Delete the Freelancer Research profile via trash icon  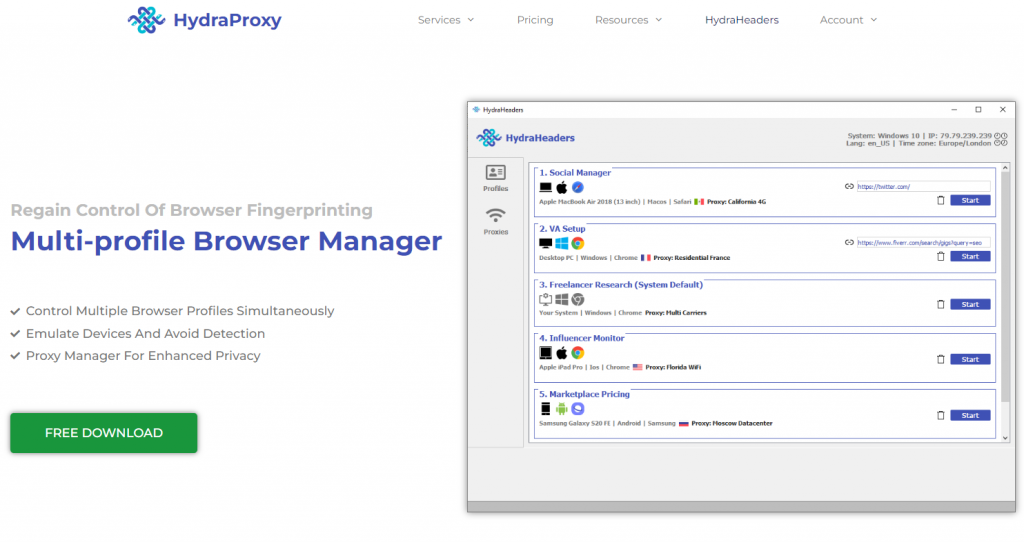click(x=940, y=304)
